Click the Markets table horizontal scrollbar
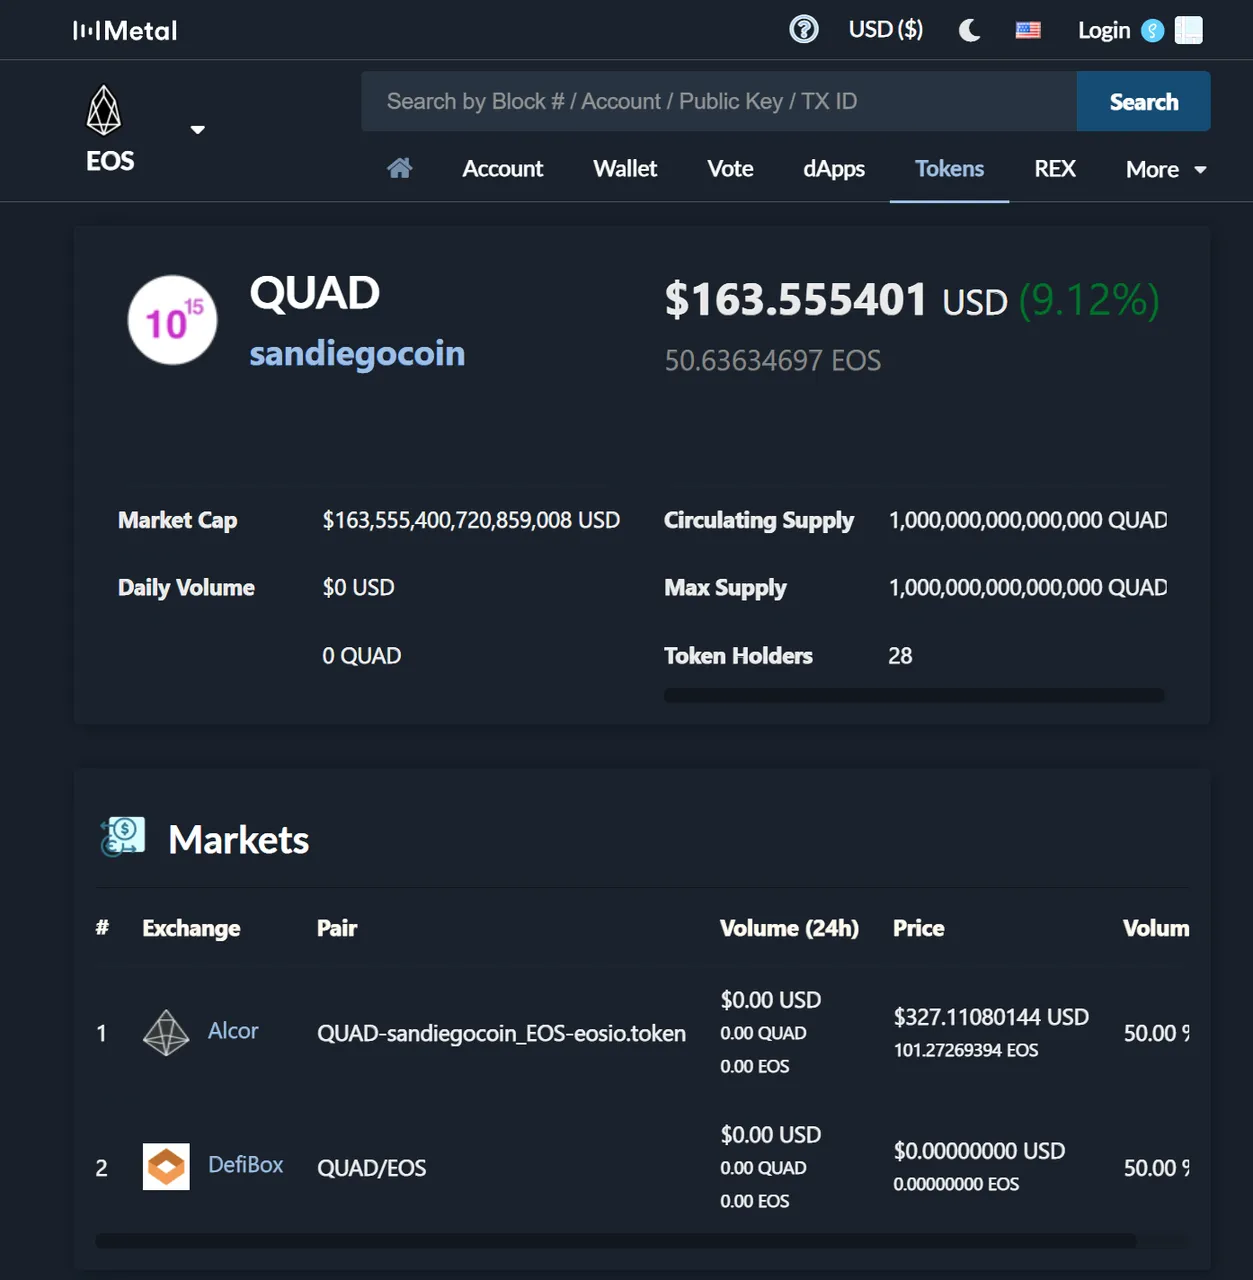Viewport: 1253px width, 1280px height. 615,1241
